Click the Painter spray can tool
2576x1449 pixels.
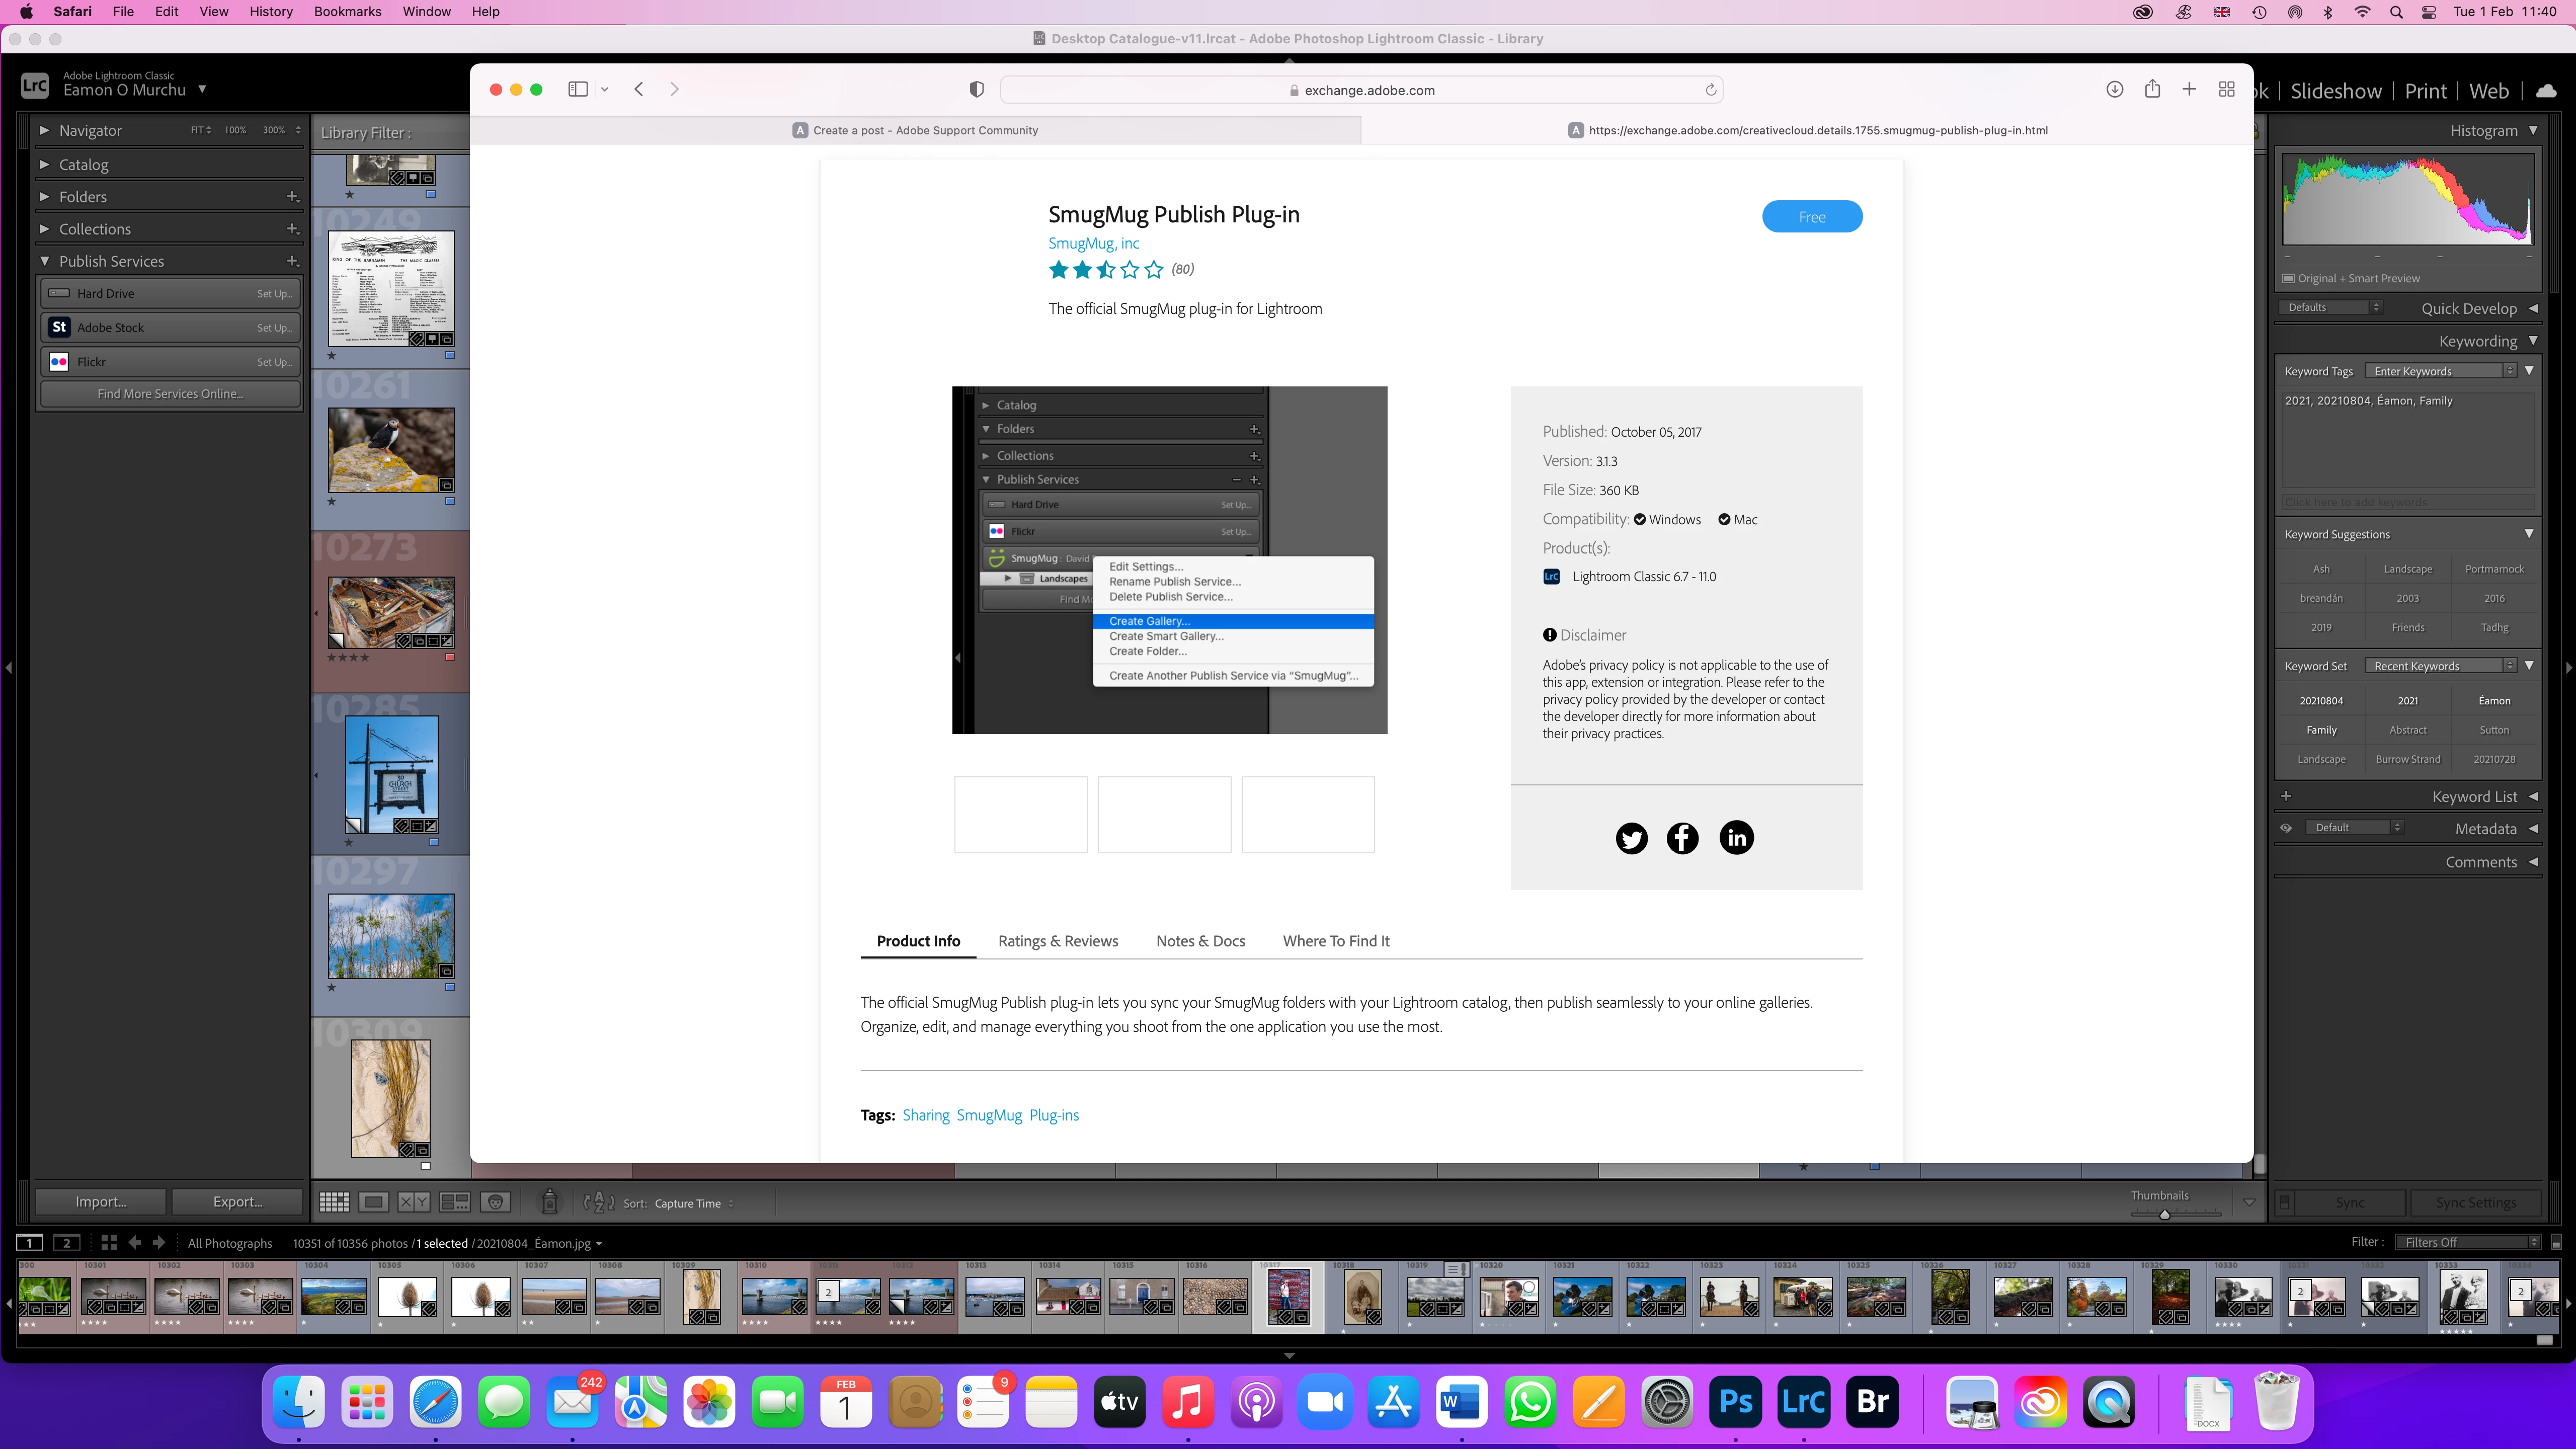click(x=549, y=1202)
